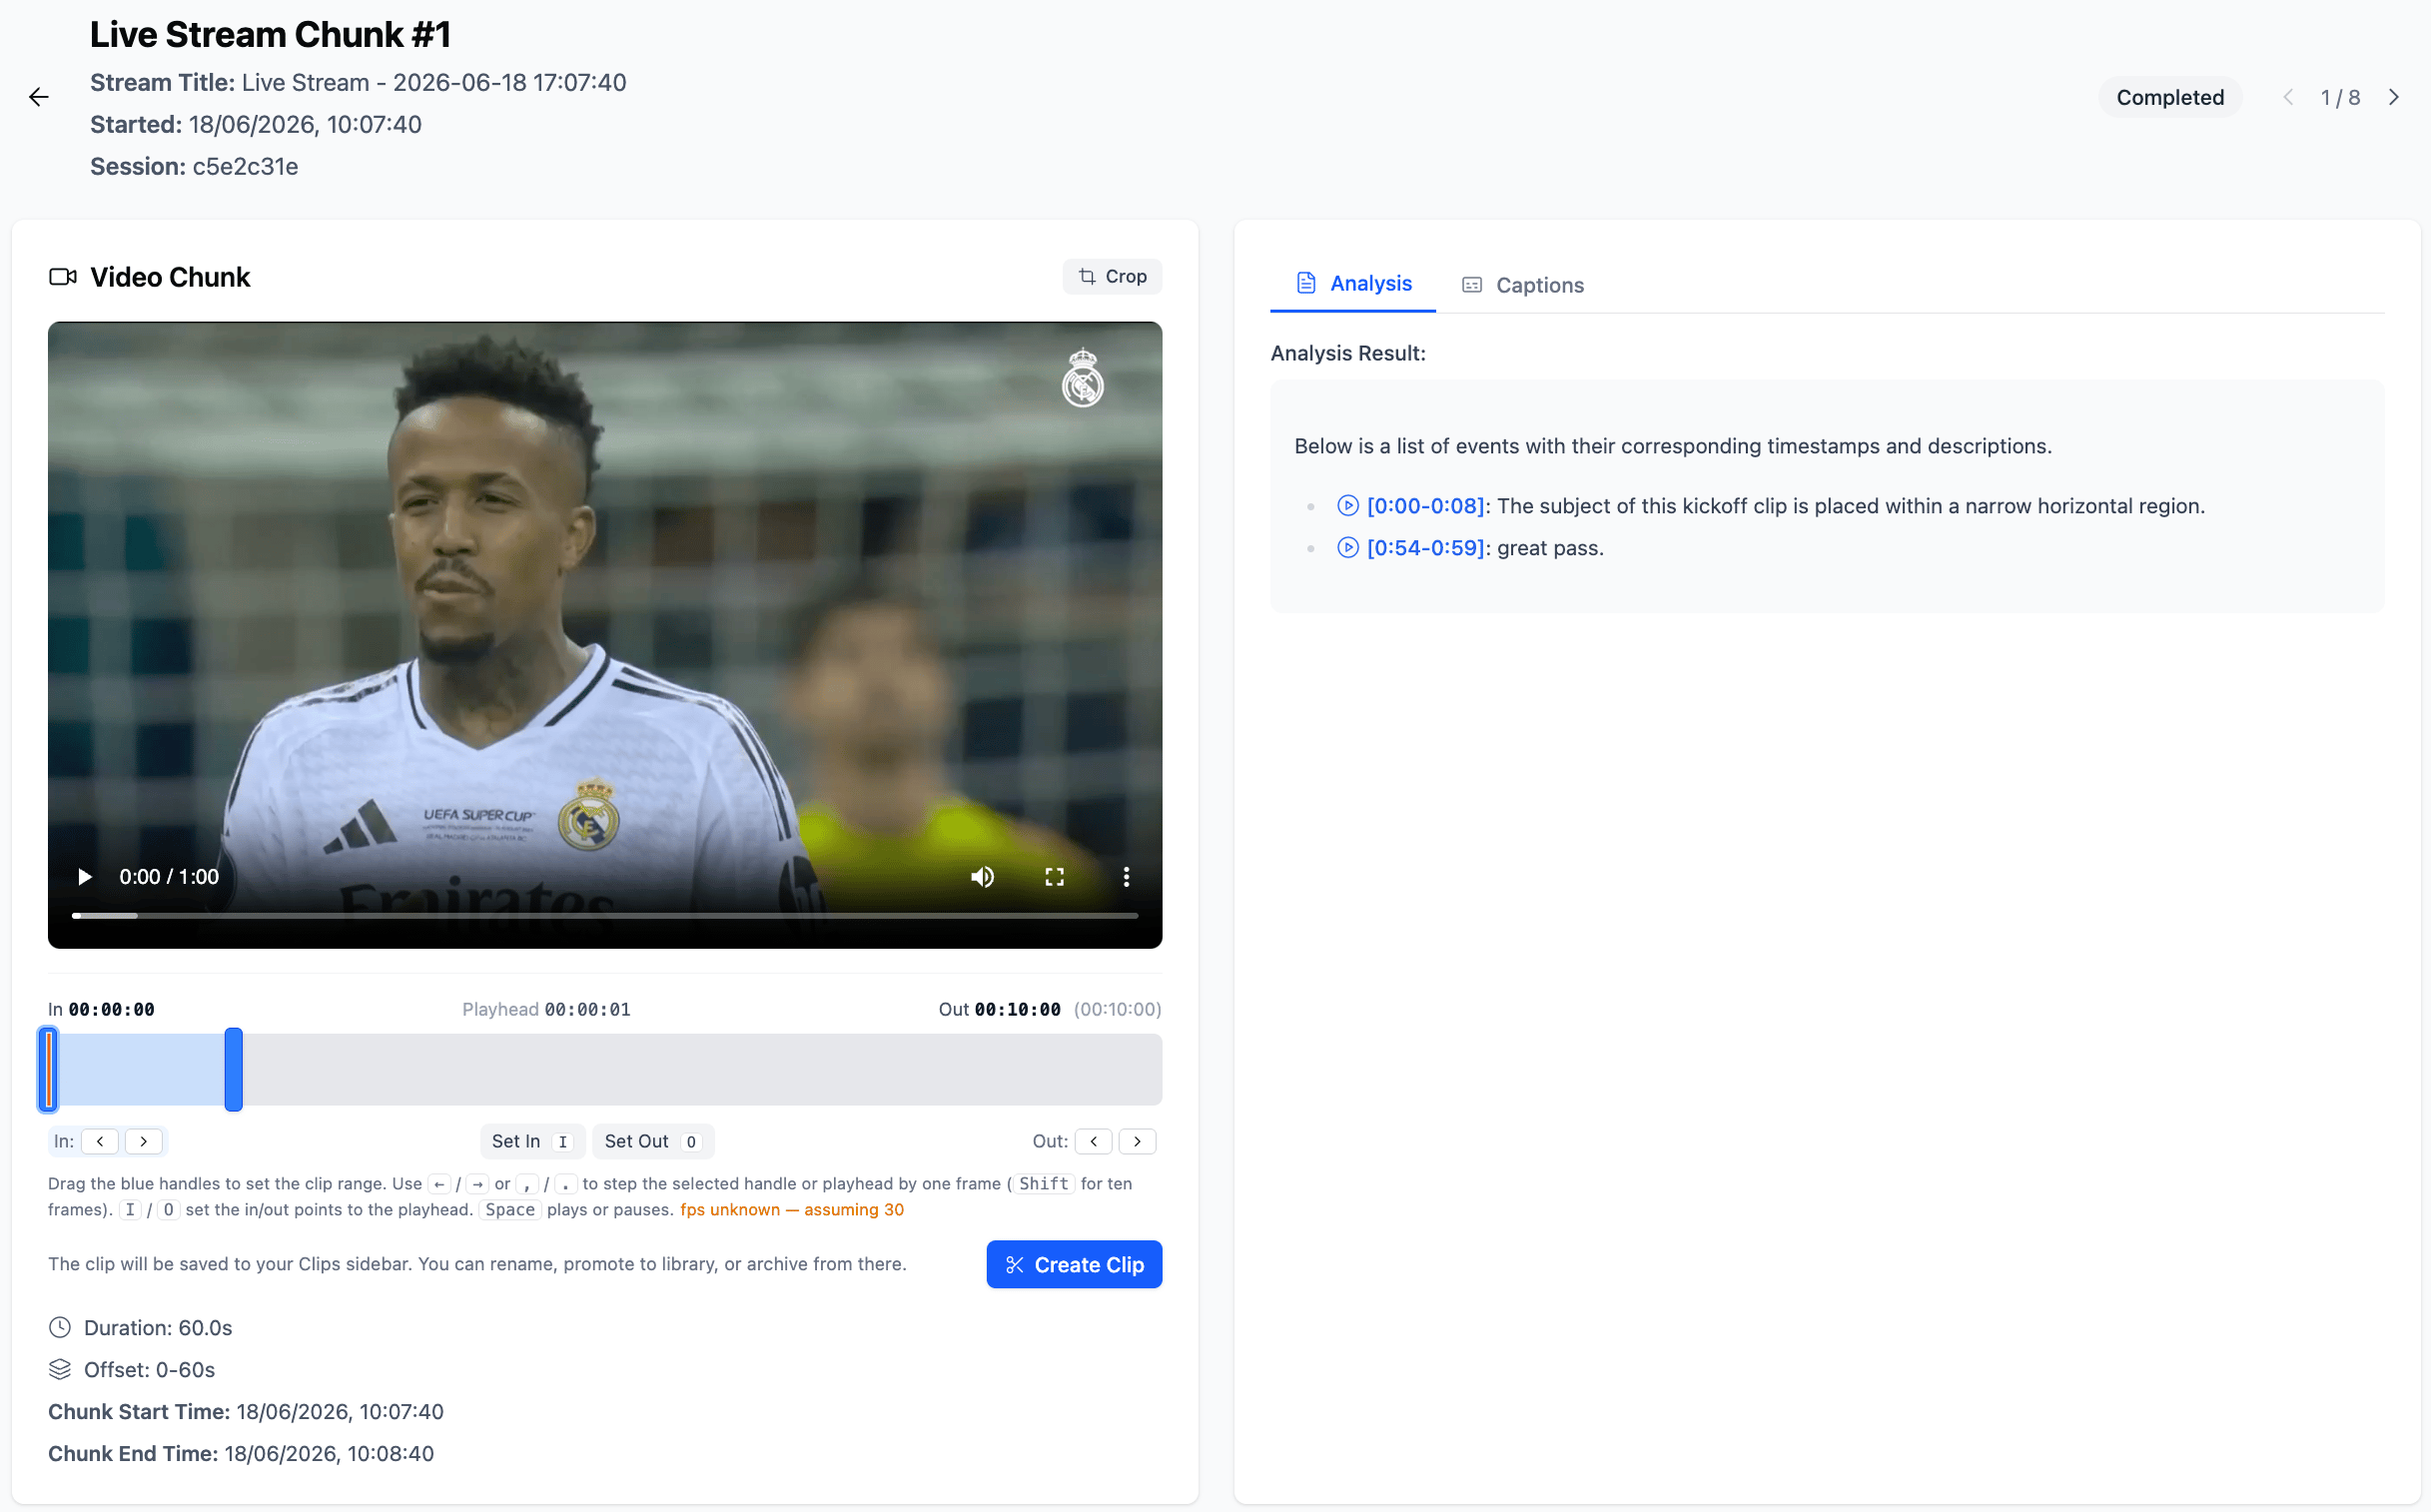Step the Out point forward one frame
This screenshot has height=1512, width=2431.
coord(1137,1141)
